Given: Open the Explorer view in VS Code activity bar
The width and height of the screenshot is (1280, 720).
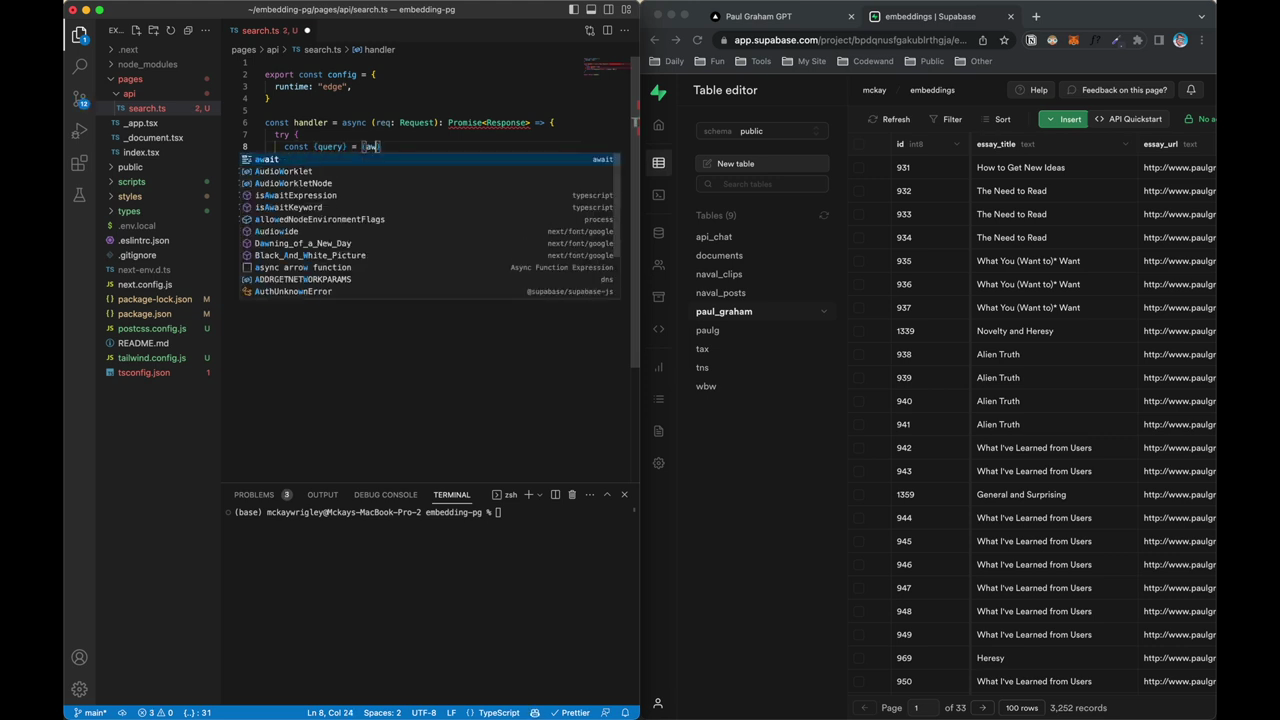Looking at the screenshot, I should [x=79, y=35].
